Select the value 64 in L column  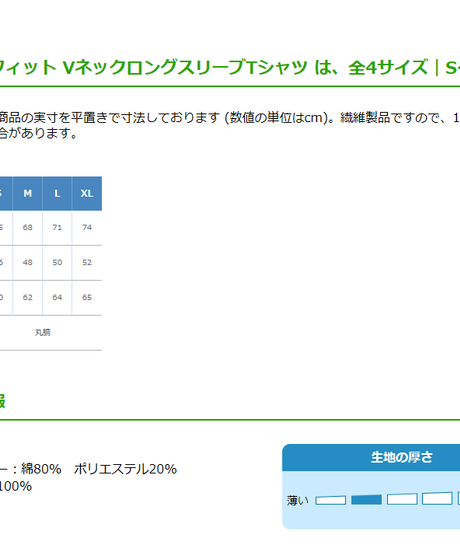(57, 297)
